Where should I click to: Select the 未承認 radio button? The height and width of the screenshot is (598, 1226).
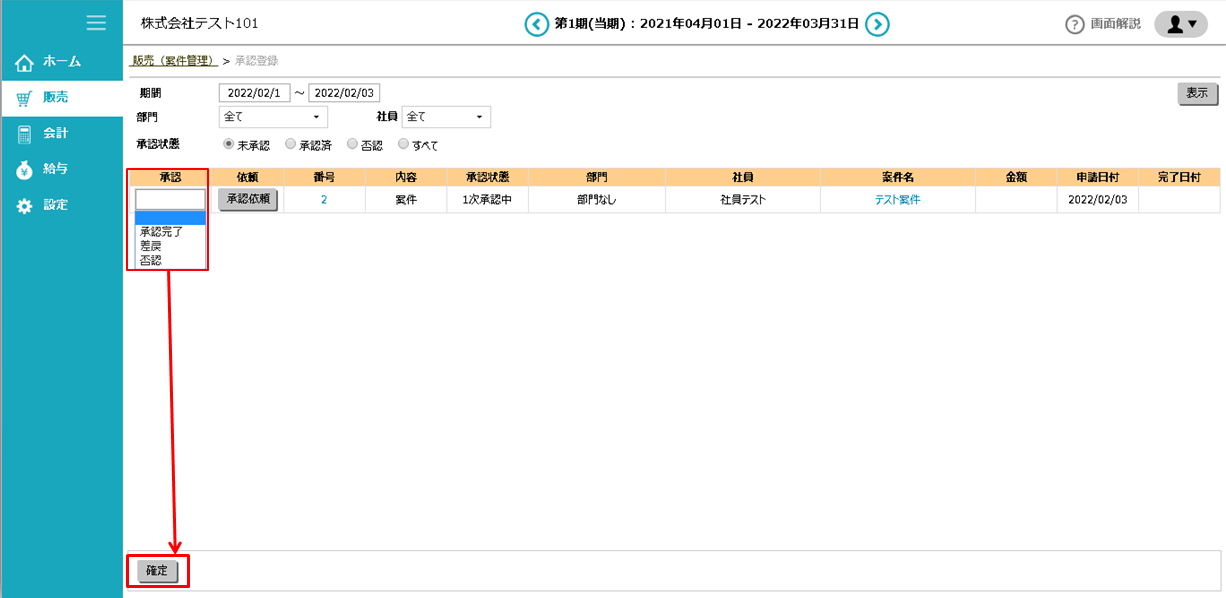229,144
